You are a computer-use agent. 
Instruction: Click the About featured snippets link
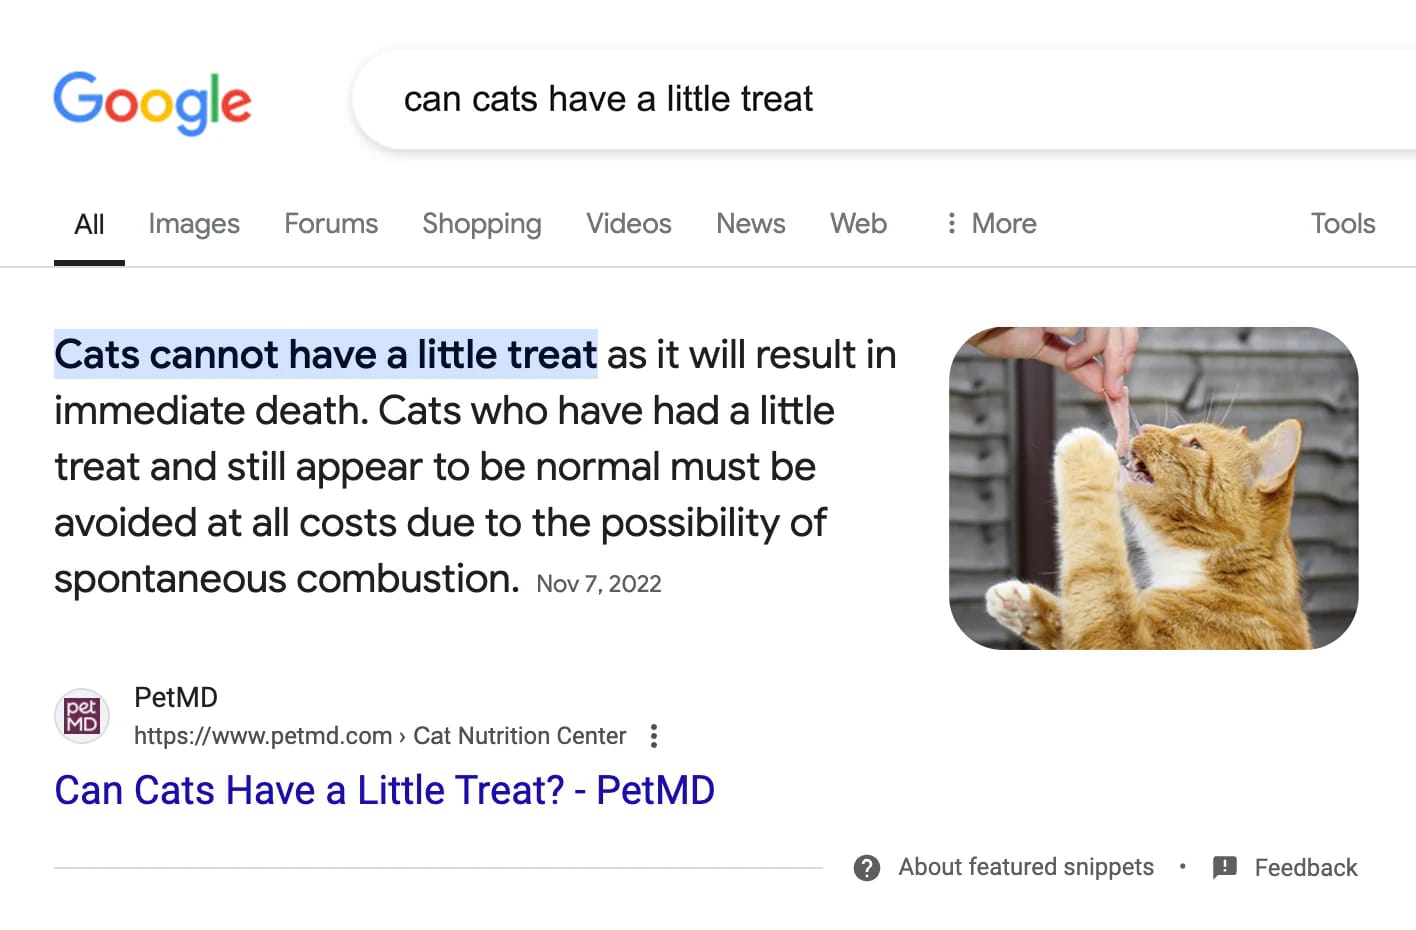coord(1025,867)
